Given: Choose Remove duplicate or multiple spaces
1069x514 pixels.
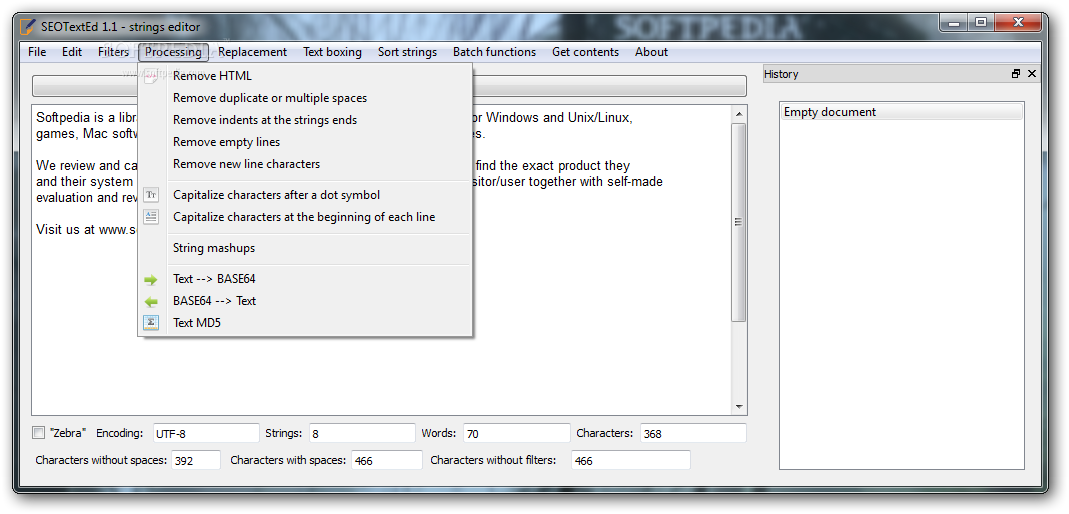Looking at the screenshot, I should pyautogui.click(x=305, y=98).
